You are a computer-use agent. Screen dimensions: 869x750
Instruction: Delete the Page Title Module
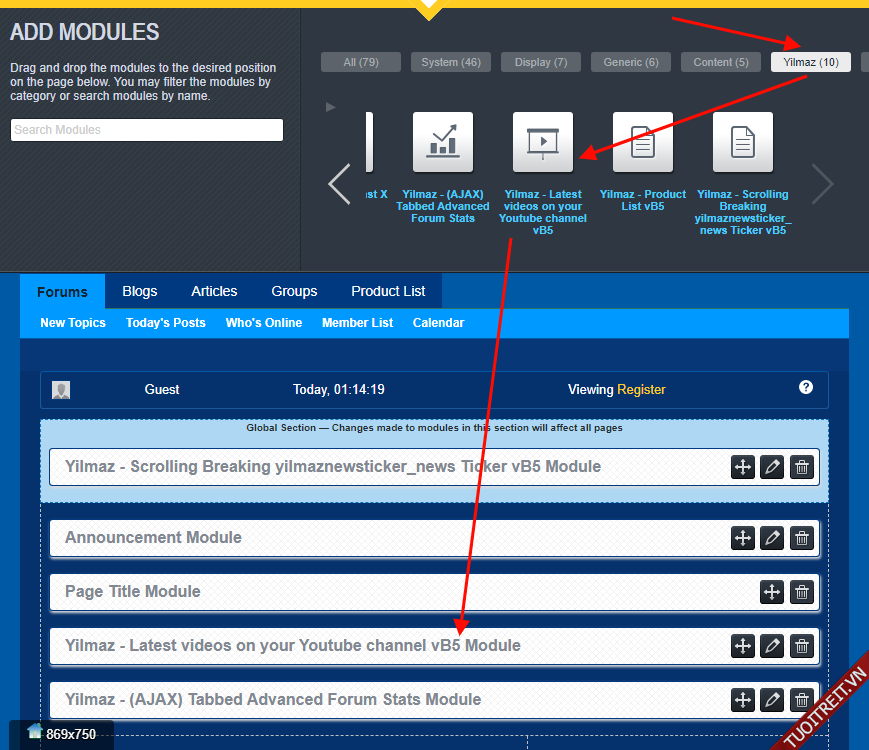tap(801, 593)
